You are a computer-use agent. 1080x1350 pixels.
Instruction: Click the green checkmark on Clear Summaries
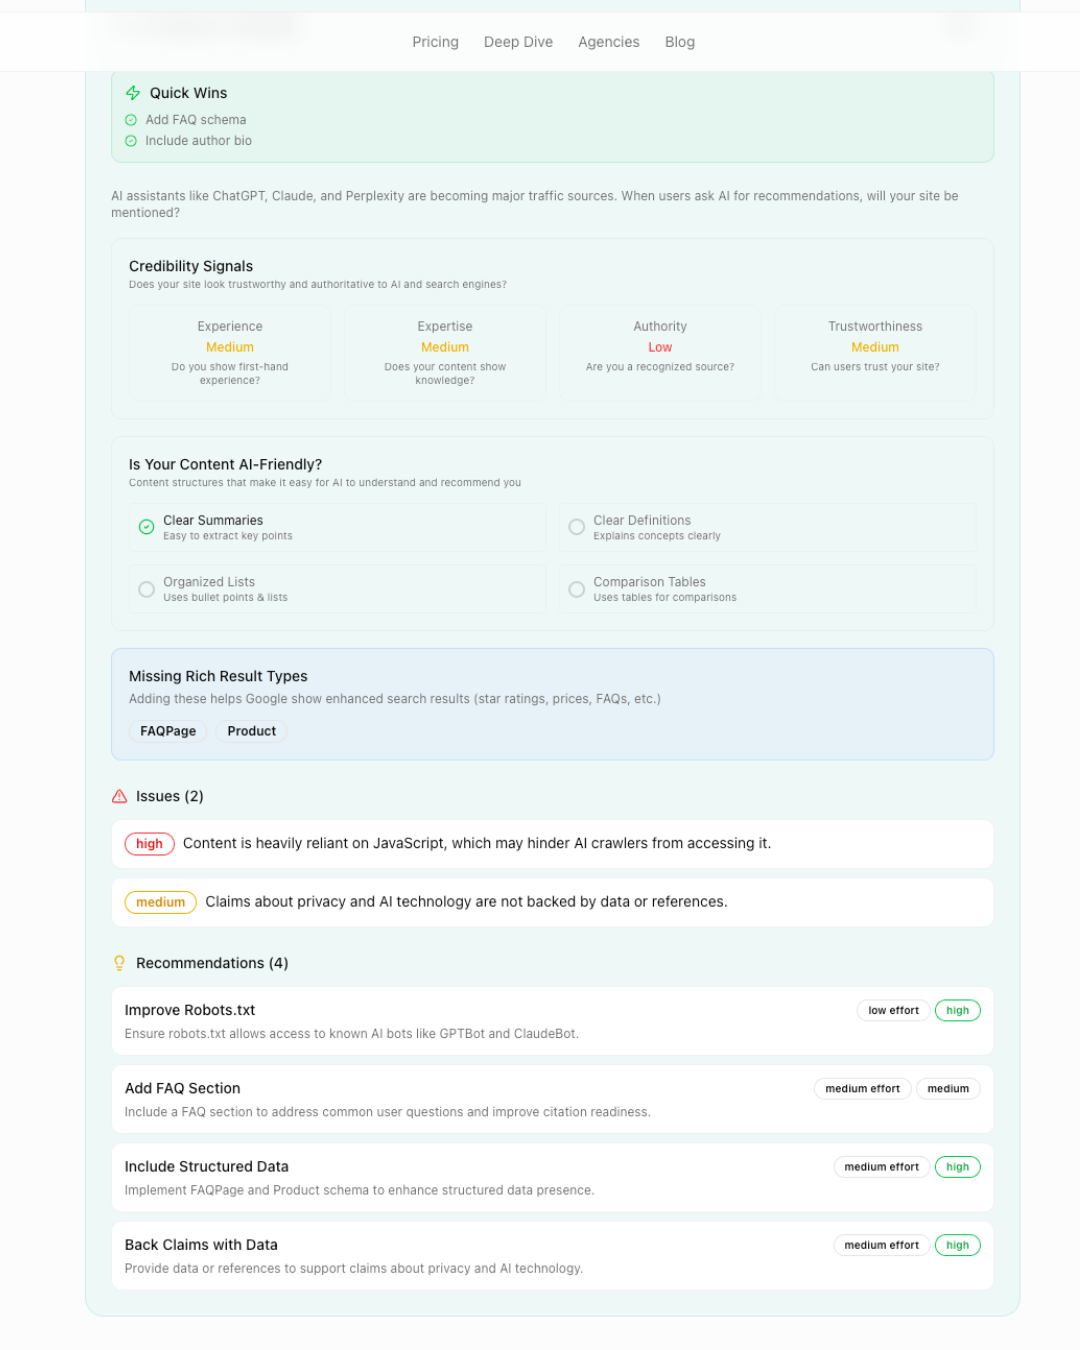point(146,527)
